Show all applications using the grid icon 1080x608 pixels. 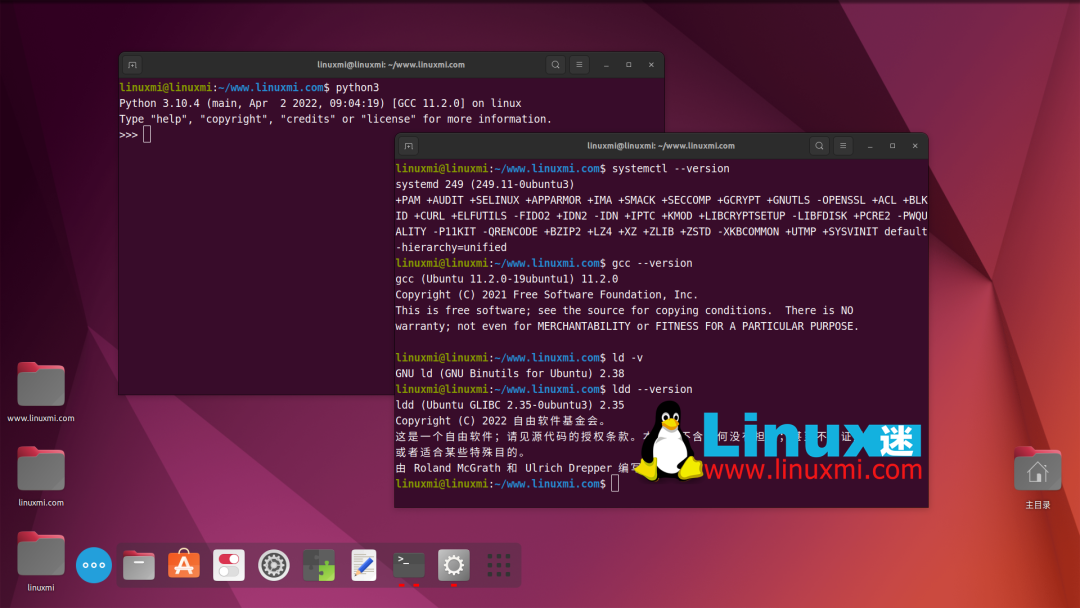498,565
